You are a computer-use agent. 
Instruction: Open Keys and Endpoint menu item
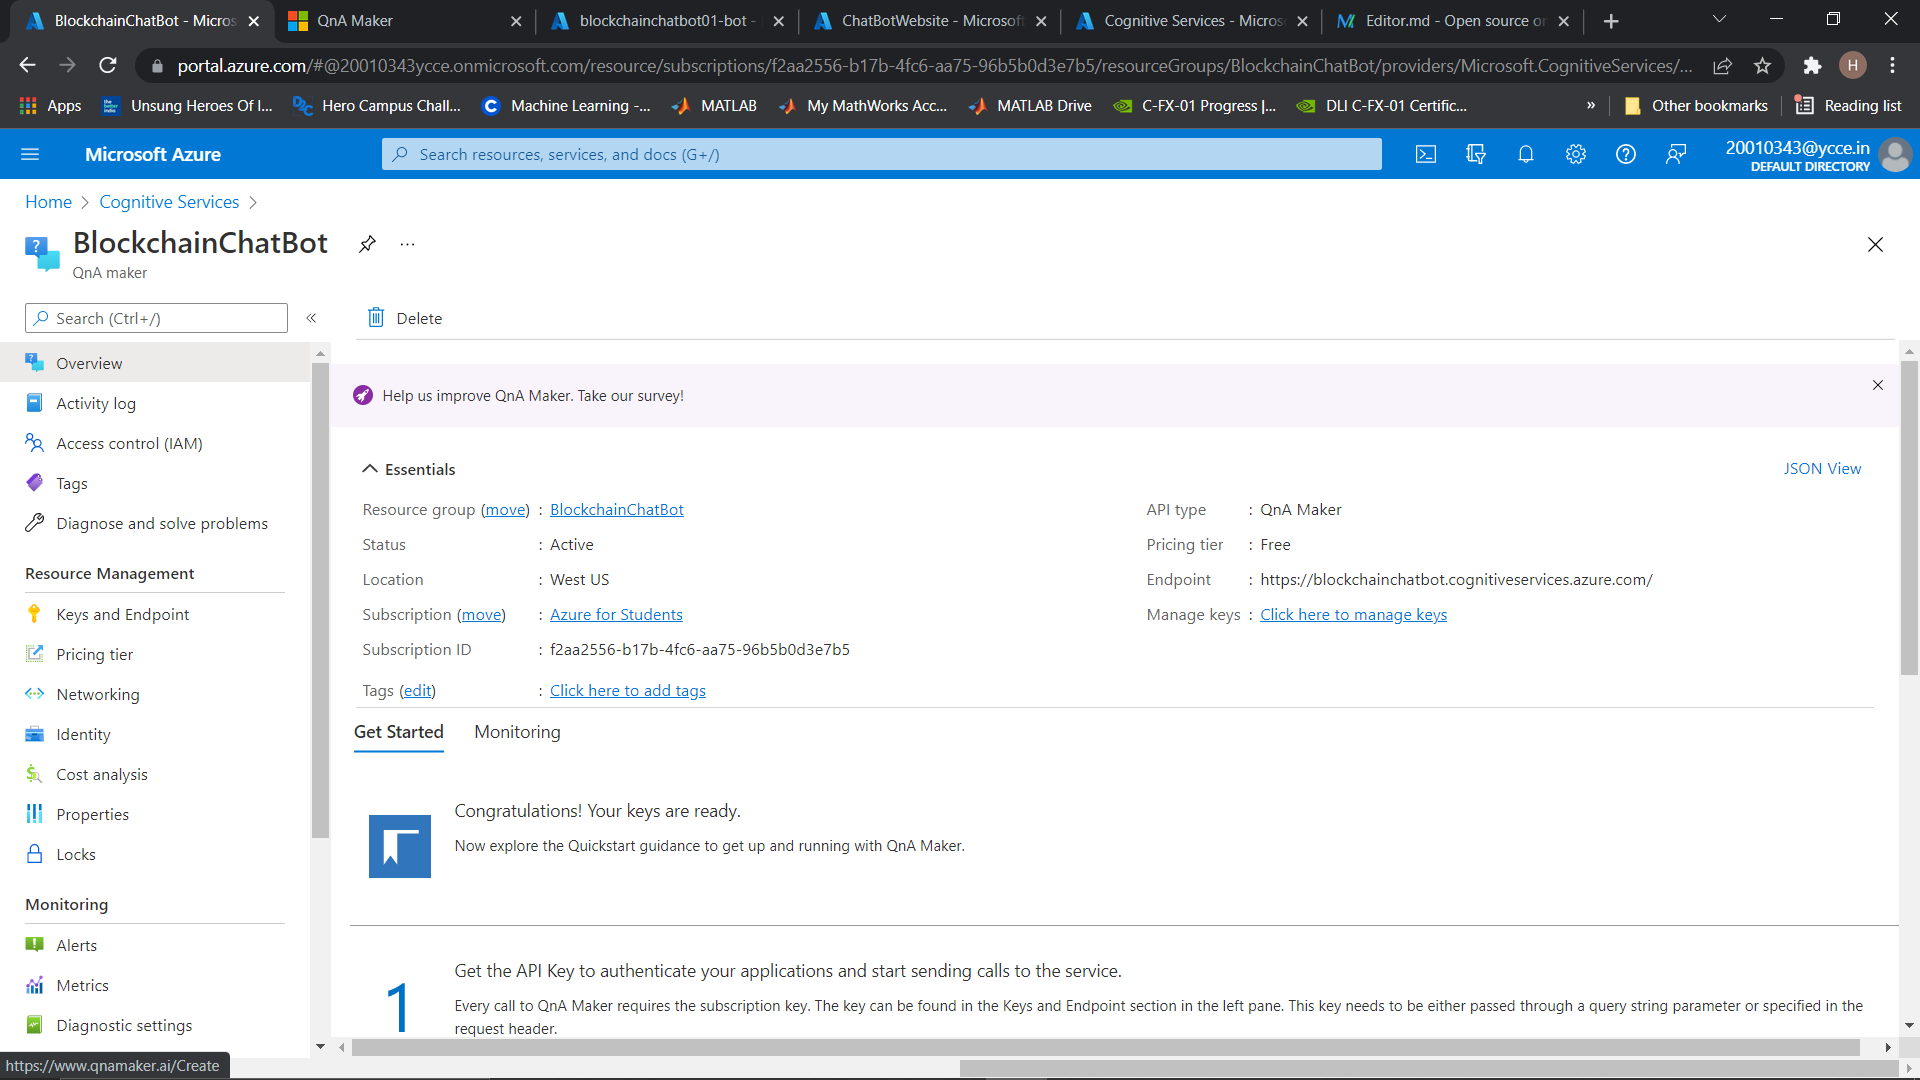pyautogui.click(x=122, y=614)
